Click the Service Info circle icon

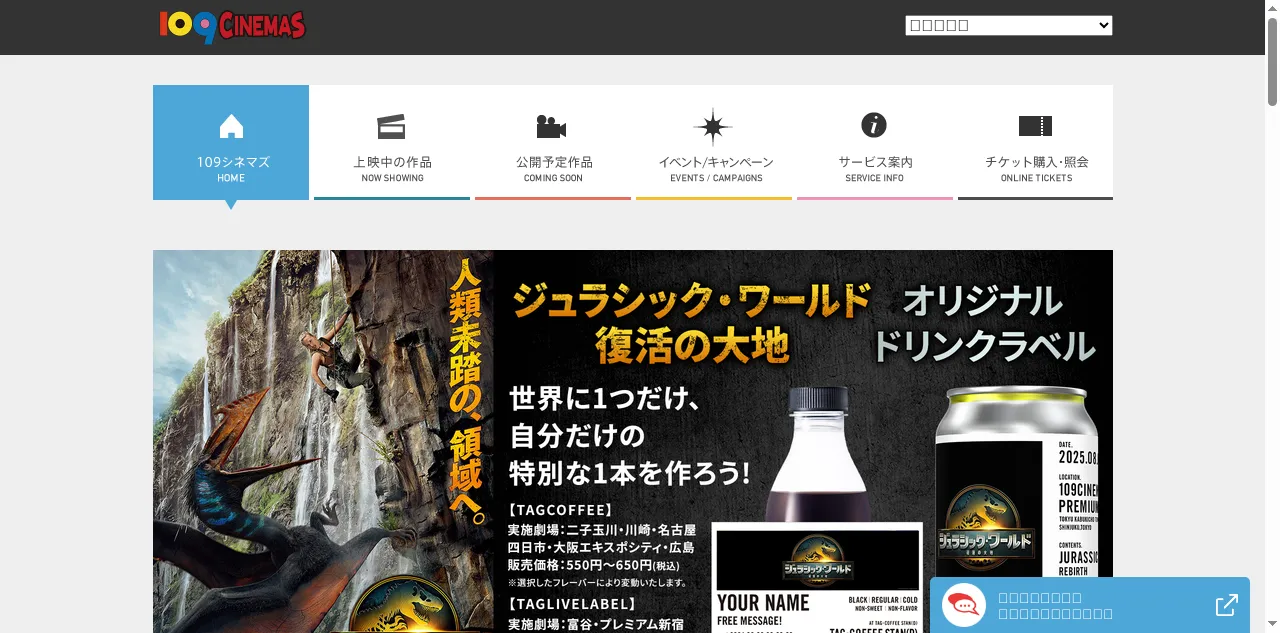[x=874, y=125]
